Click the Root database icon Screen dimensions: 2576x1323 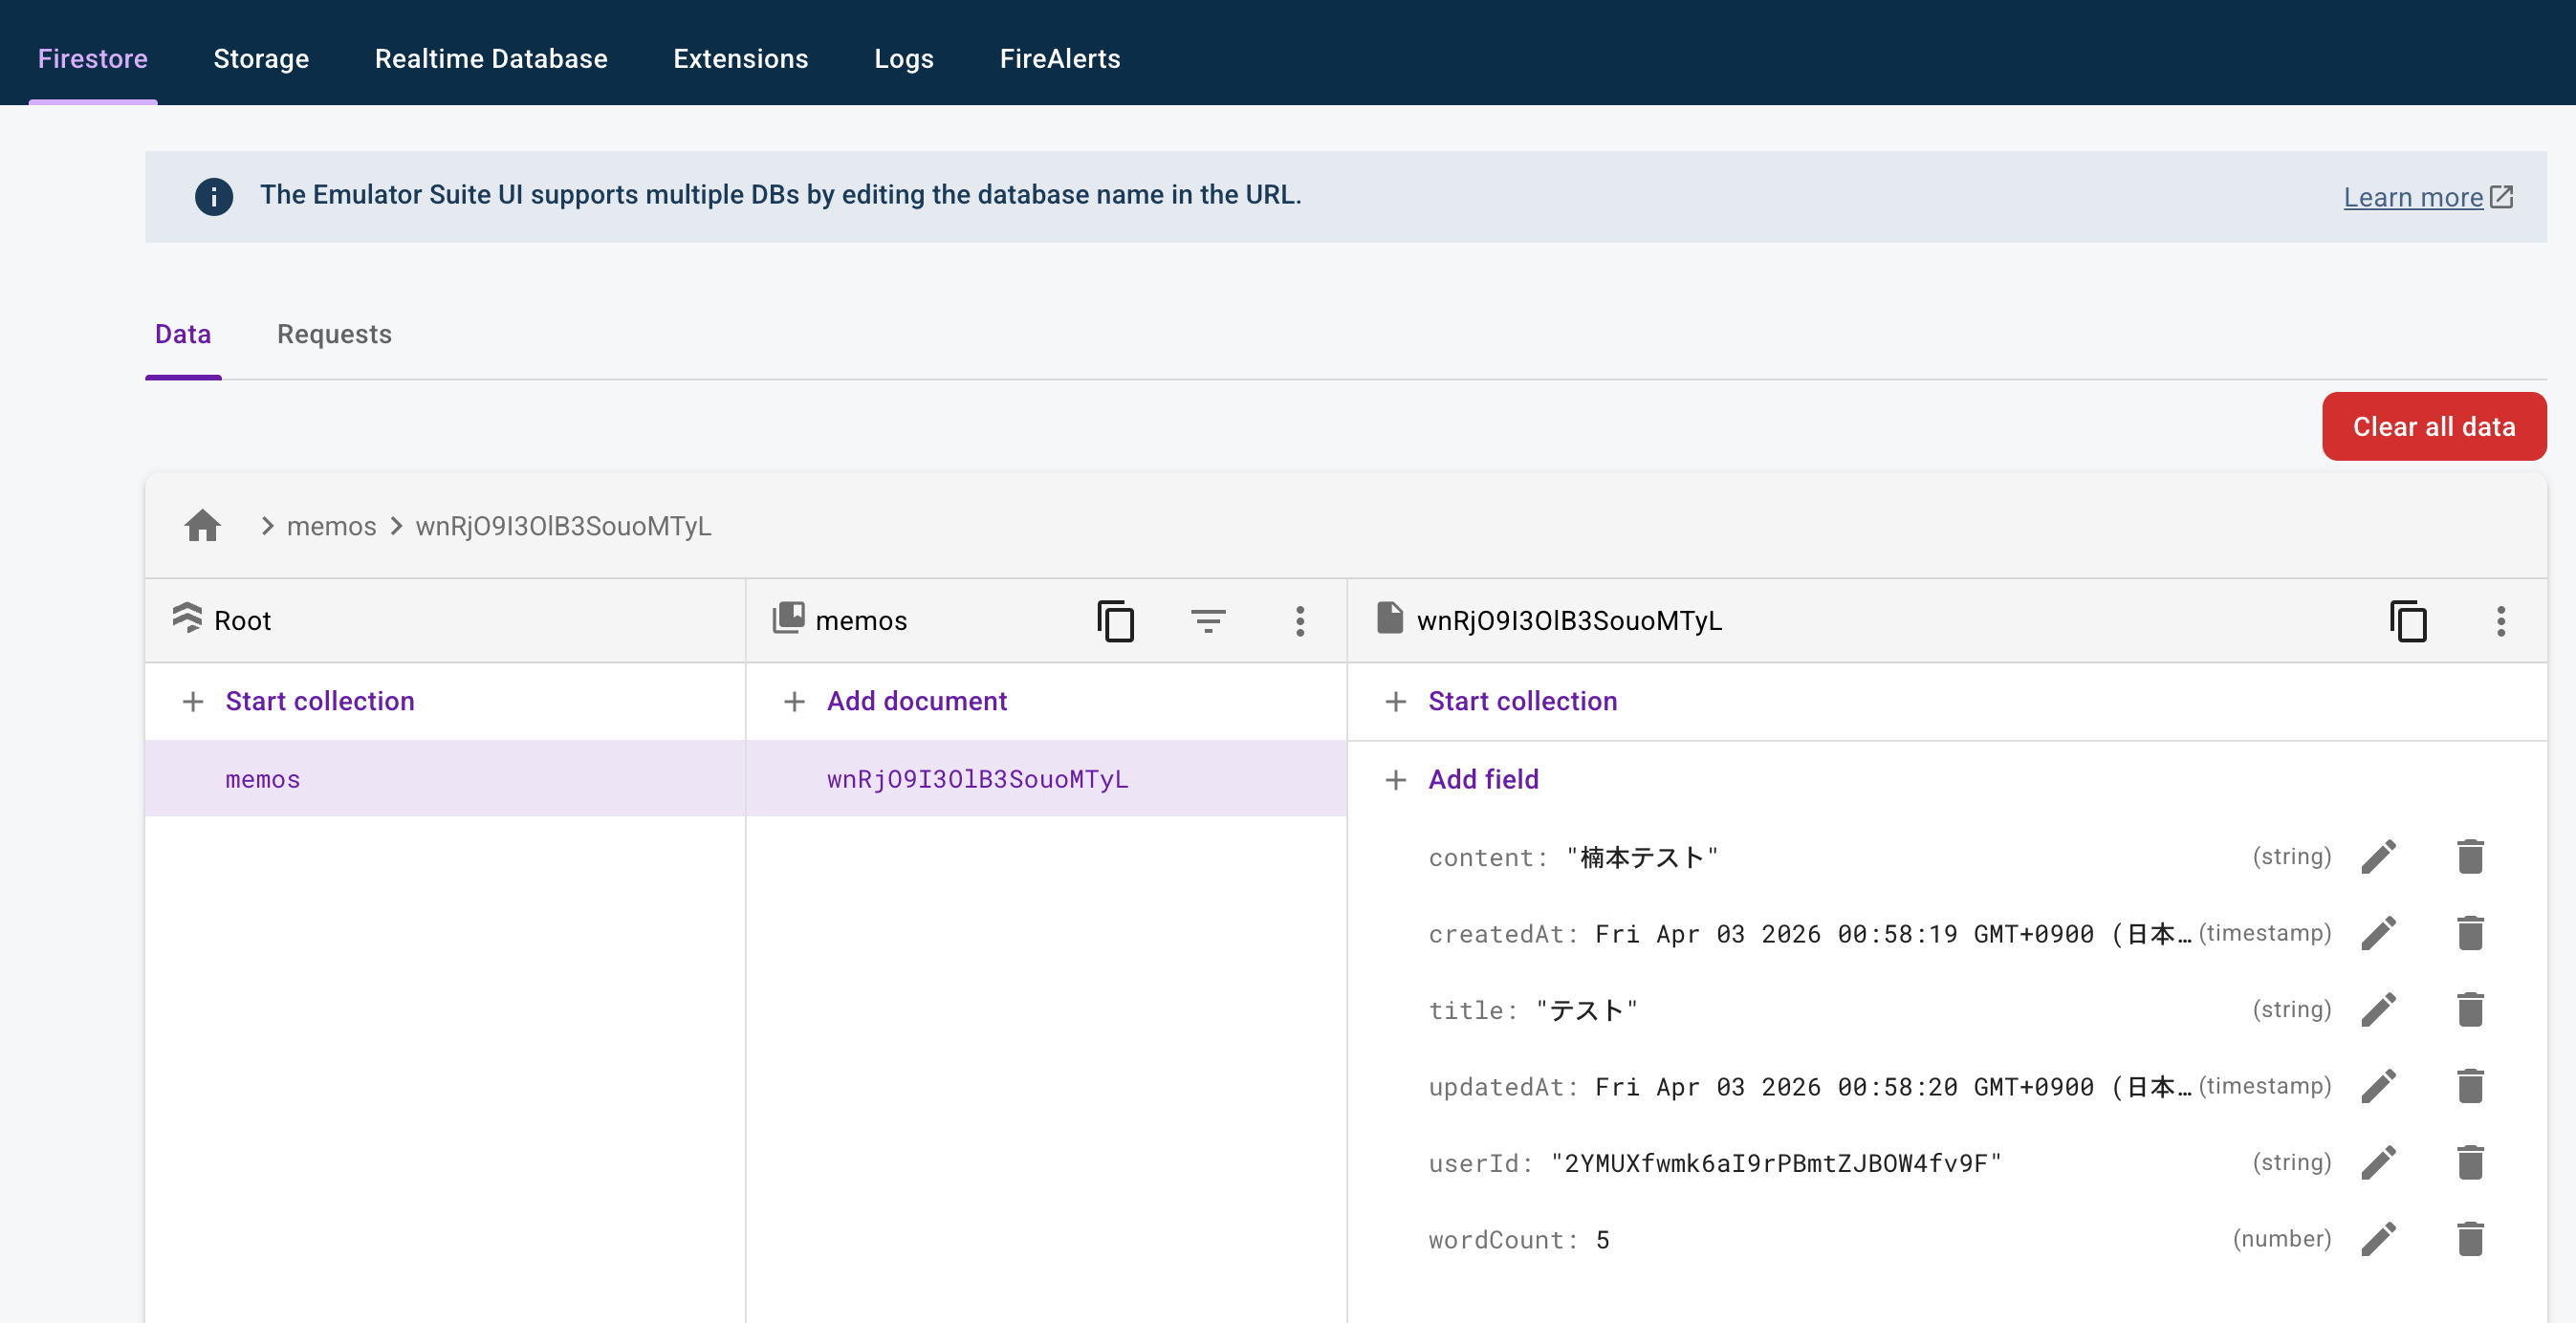[x=187, y=618]
